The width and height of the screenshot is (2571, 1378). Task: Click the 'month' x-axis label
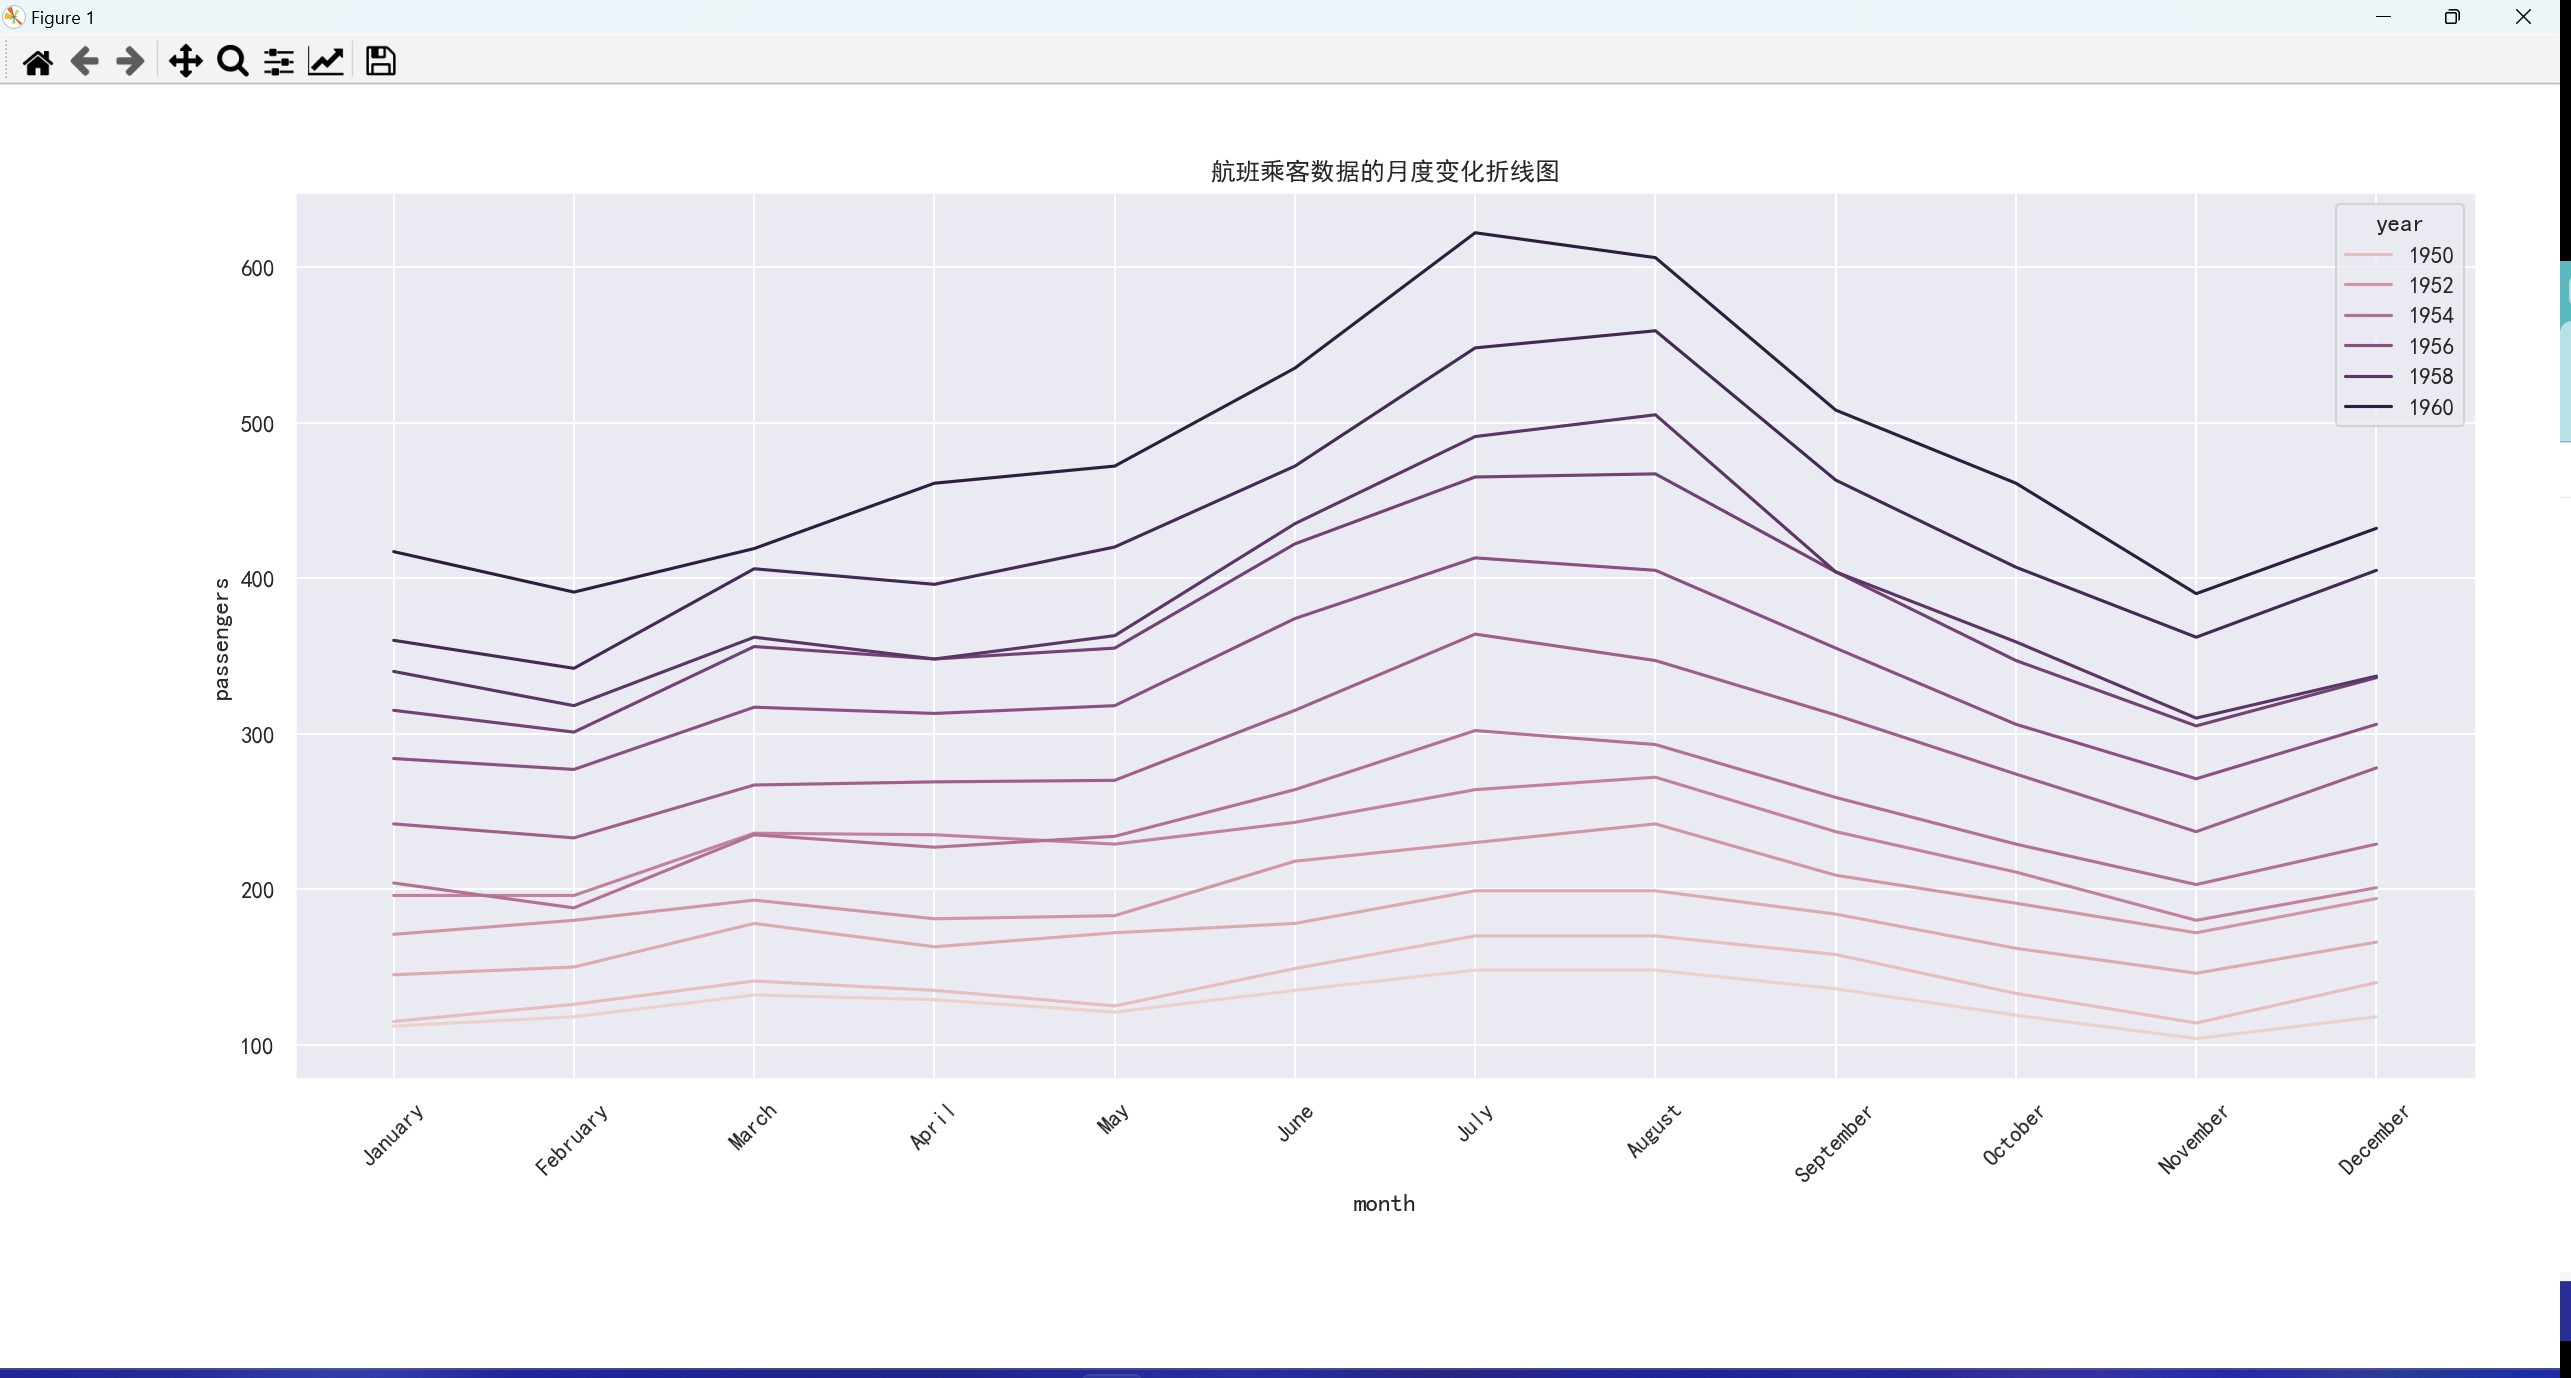[x=1383, y=1204]
